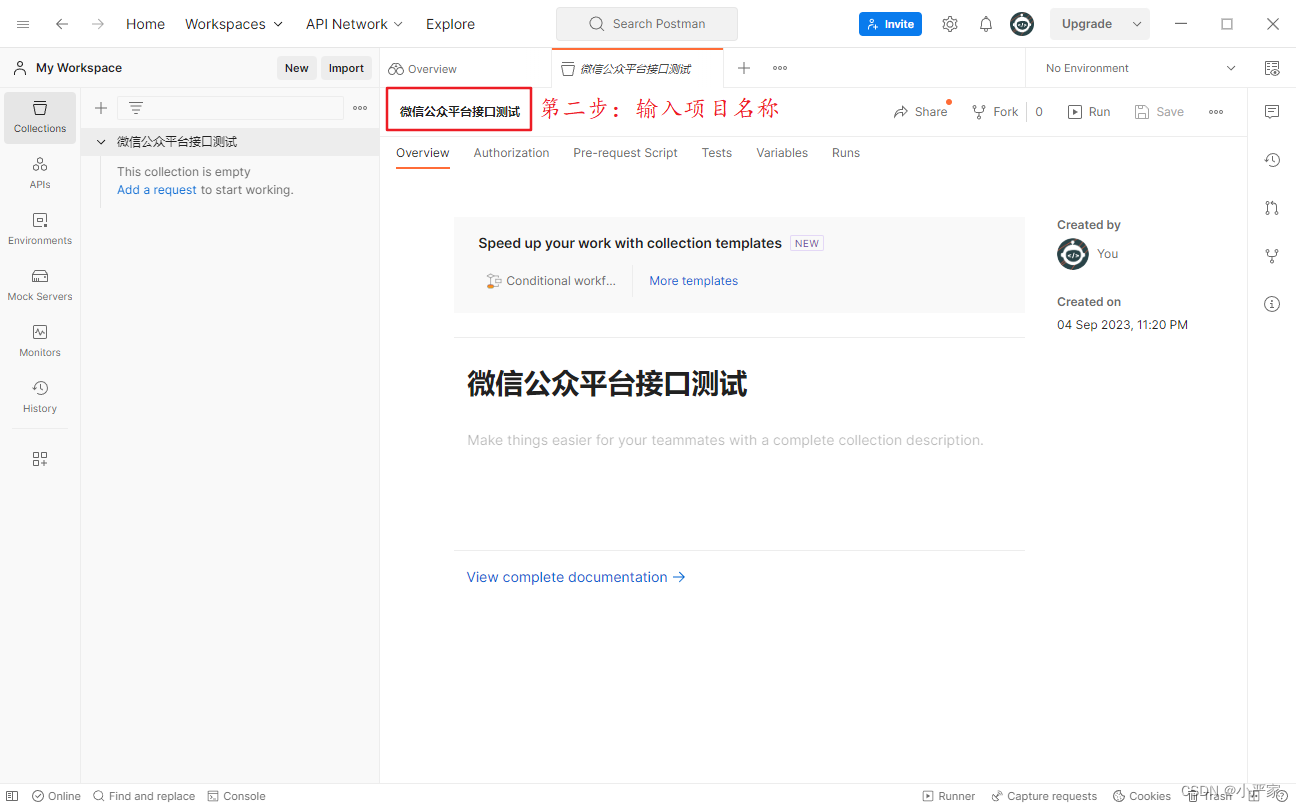Click the Add a request link
Image resolution: width=1296 pixels, height=808 pixels.
[x=157, y=190]
